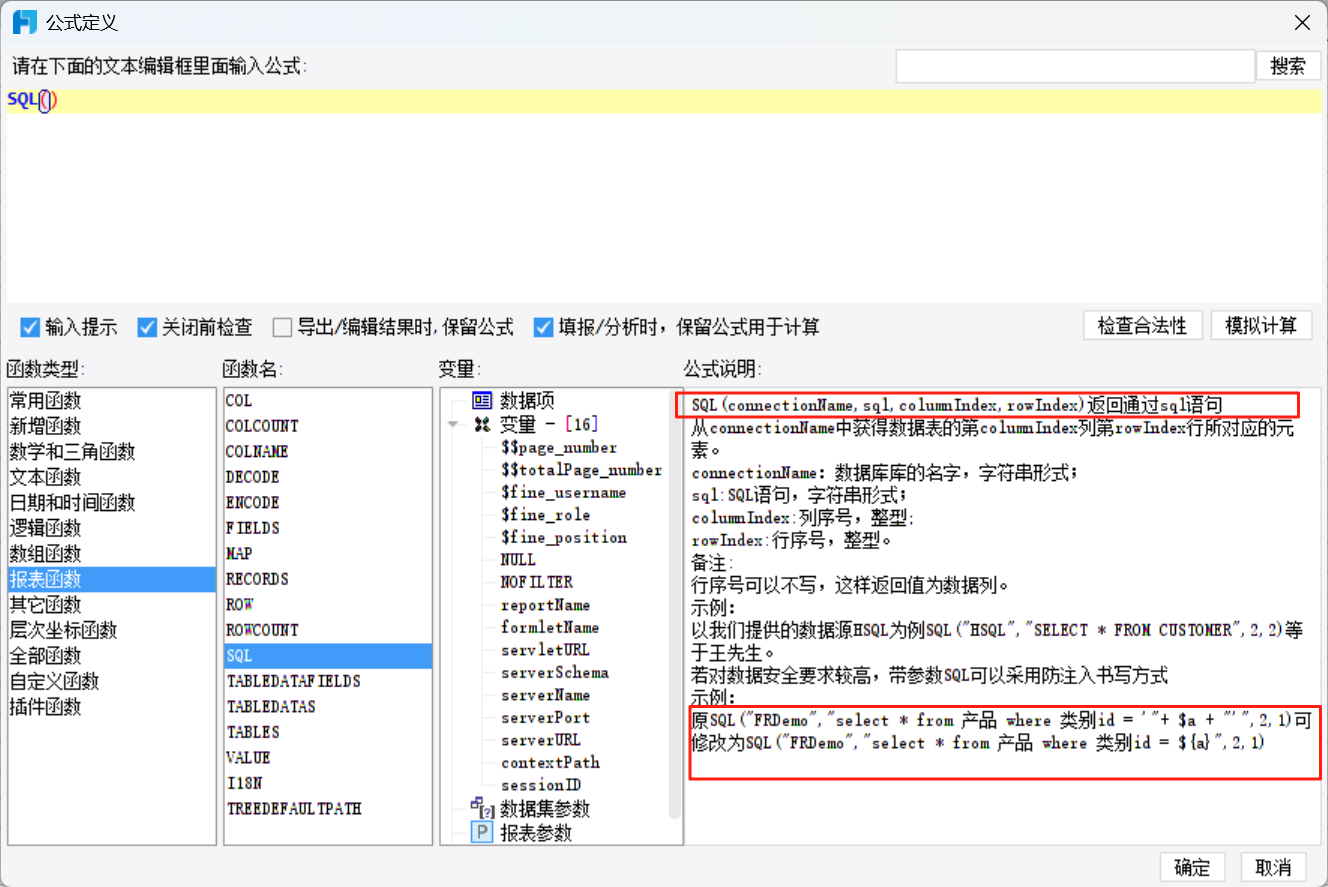Select 数学和三角函数 function type
Screen dimensions: 1328x887
pos(111,452)
